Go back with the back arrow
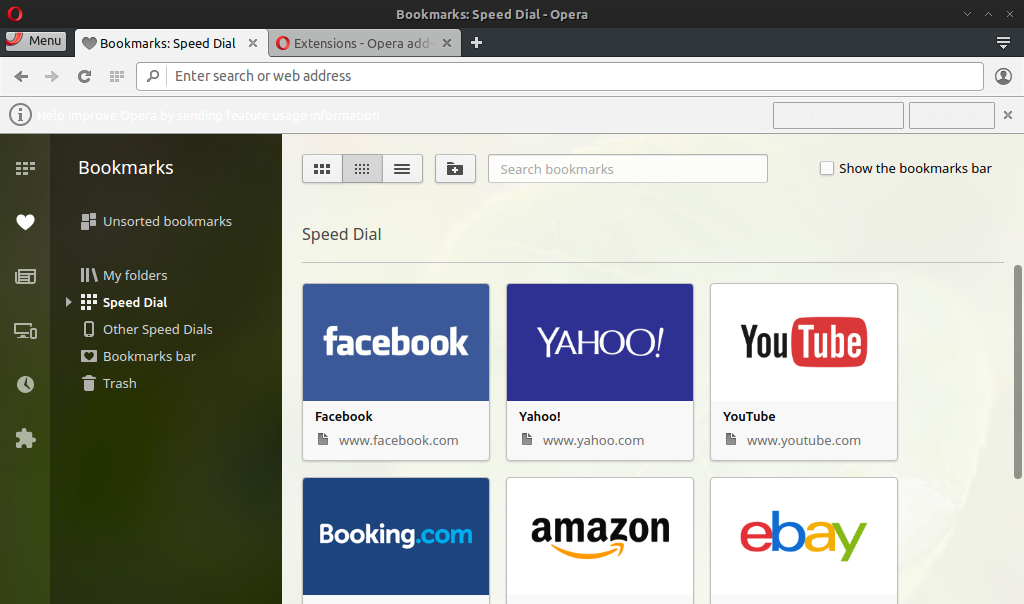 22,76
